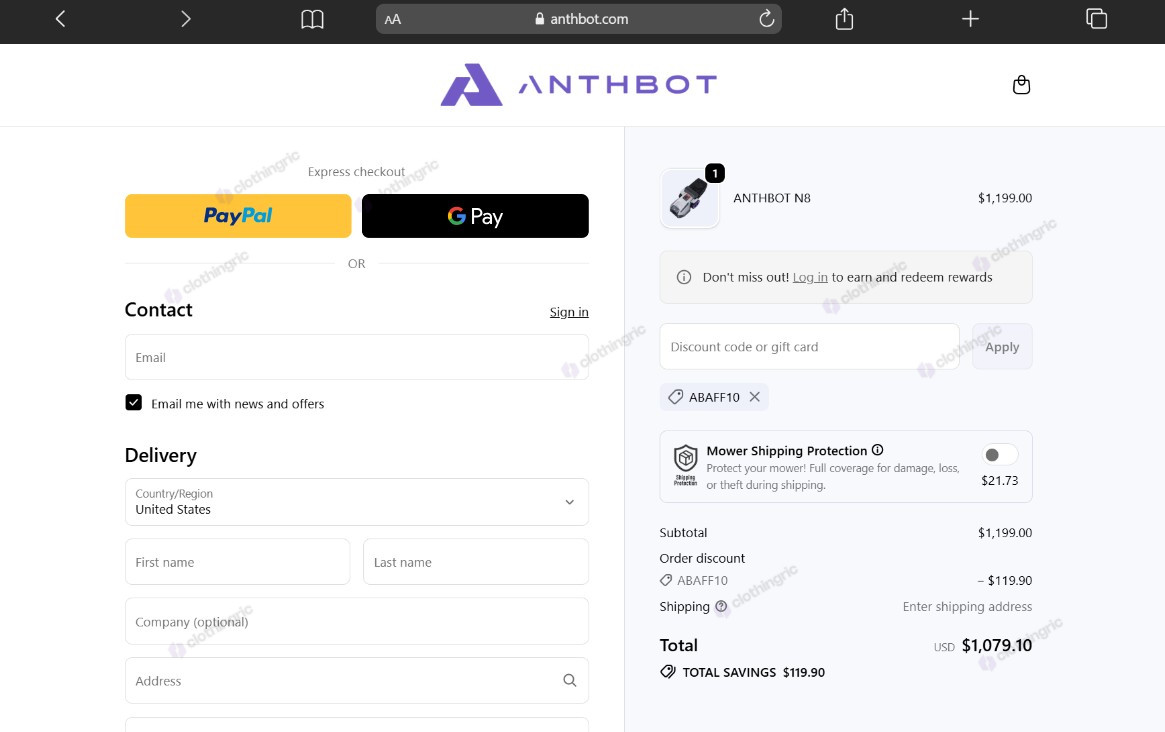This screenshot has width=1165, height=732.
Task: Focus the Email input field
Action: pos(357,357)
